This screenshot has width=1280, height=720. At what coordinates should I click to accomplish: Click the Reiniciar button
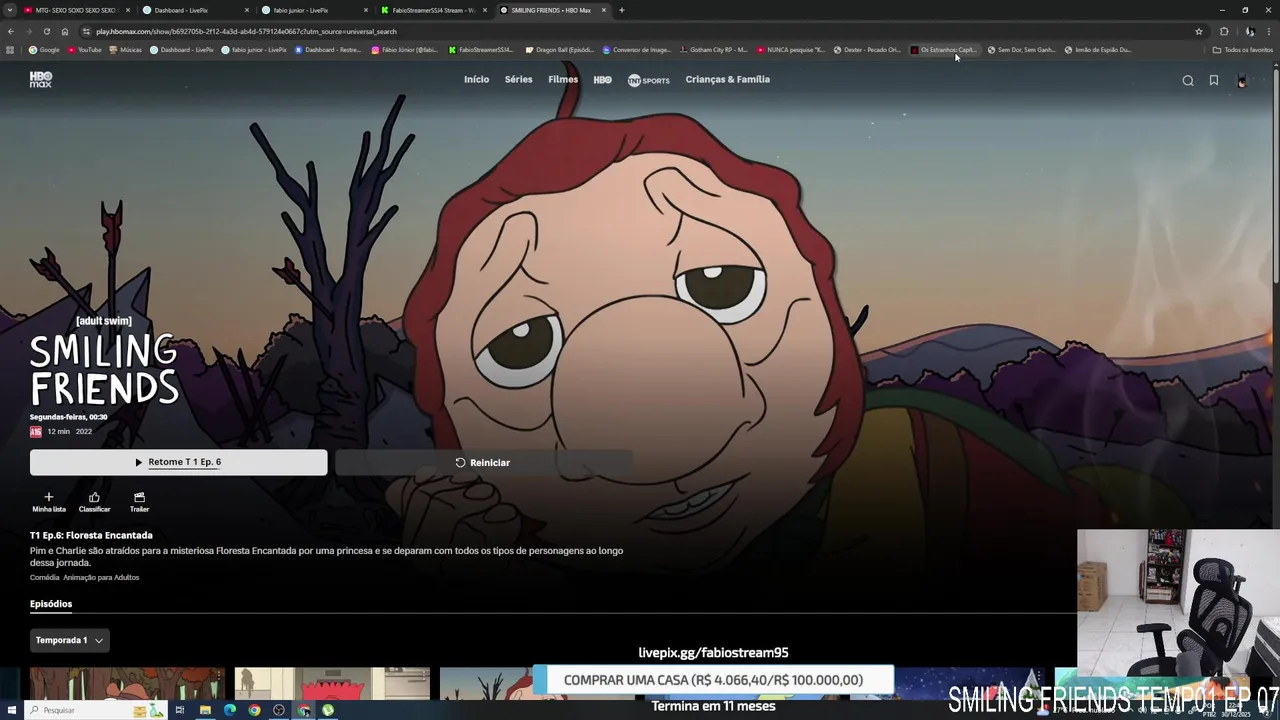(483, 462)
